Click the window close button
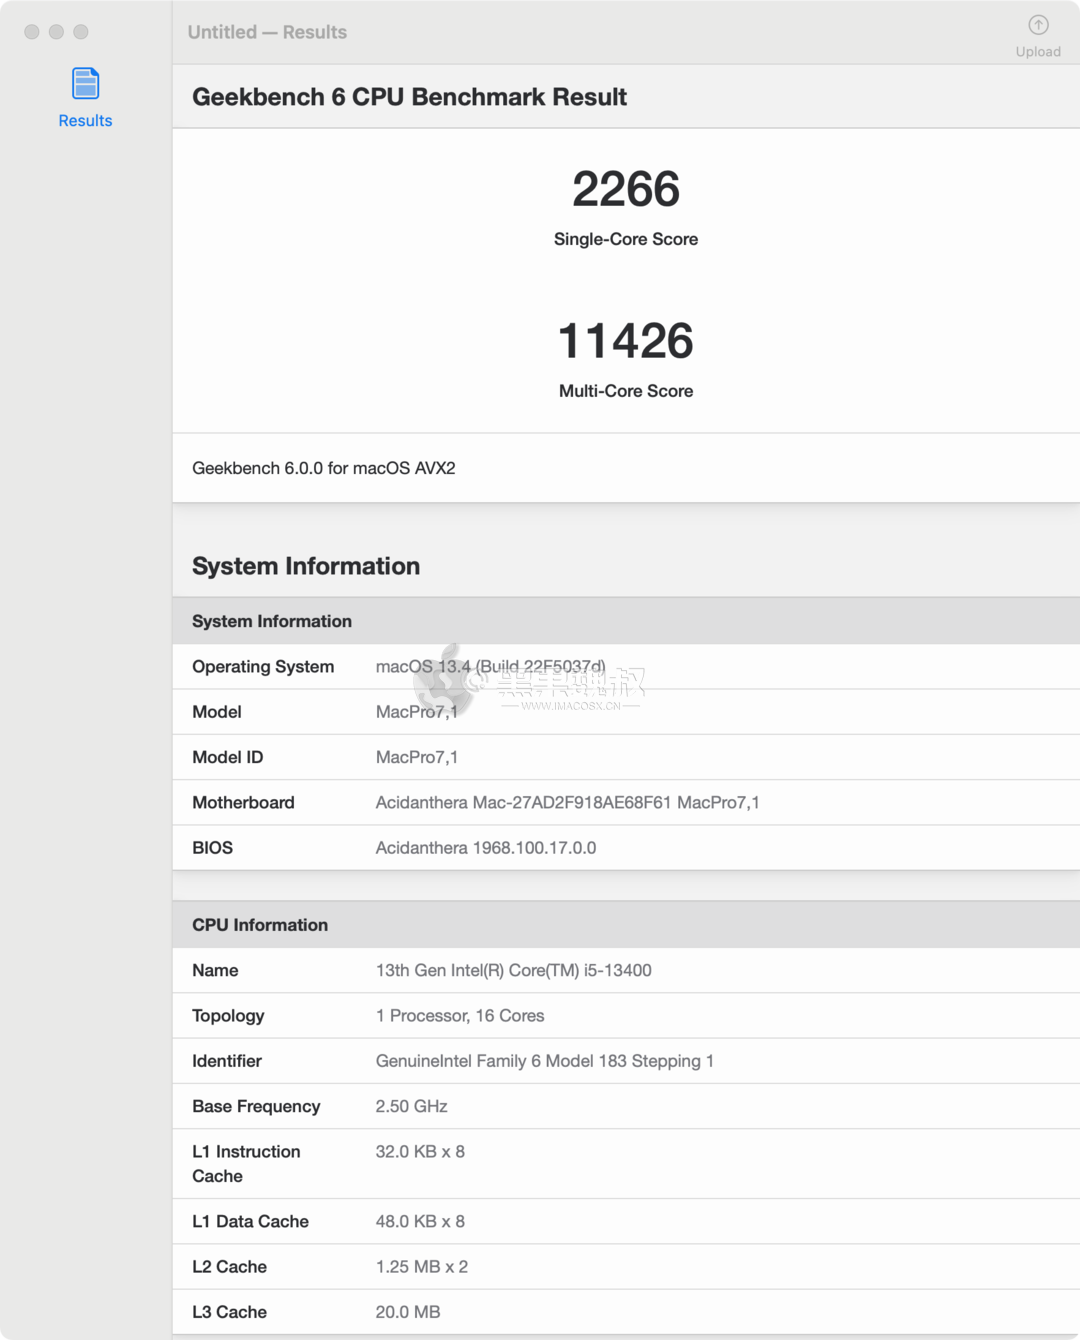 (32, 32)
